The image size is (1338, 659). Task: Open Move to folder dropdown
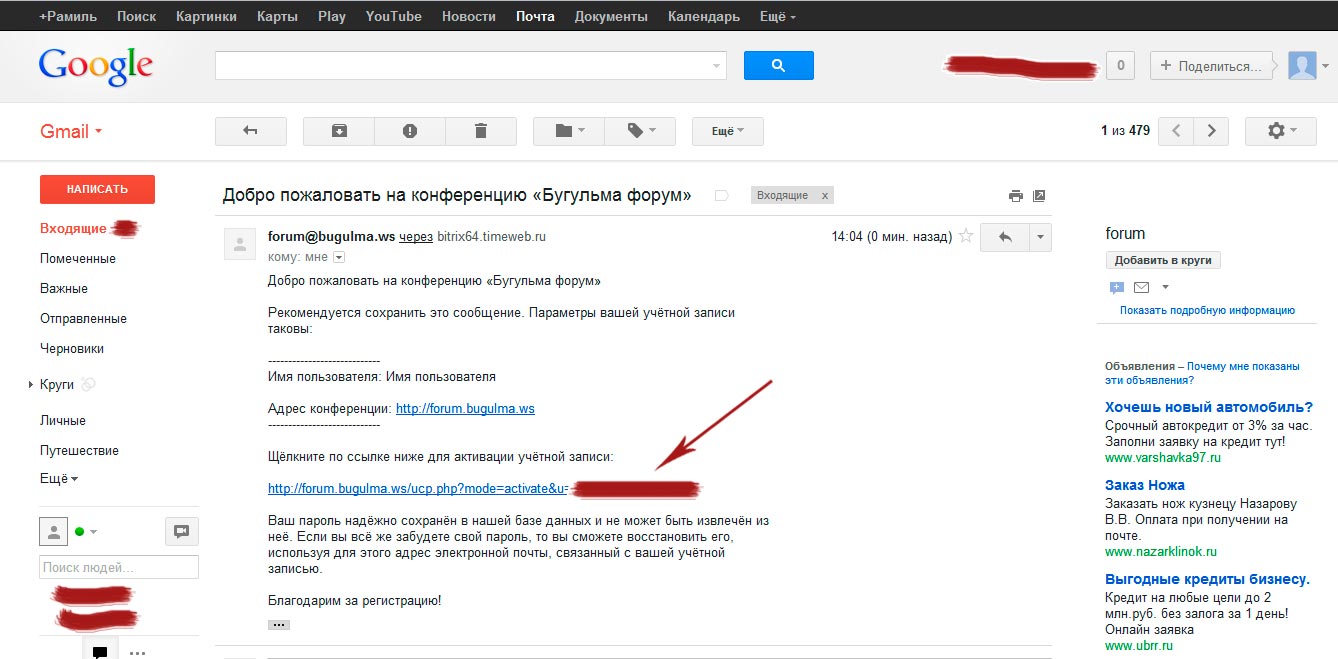pos(569,131)
